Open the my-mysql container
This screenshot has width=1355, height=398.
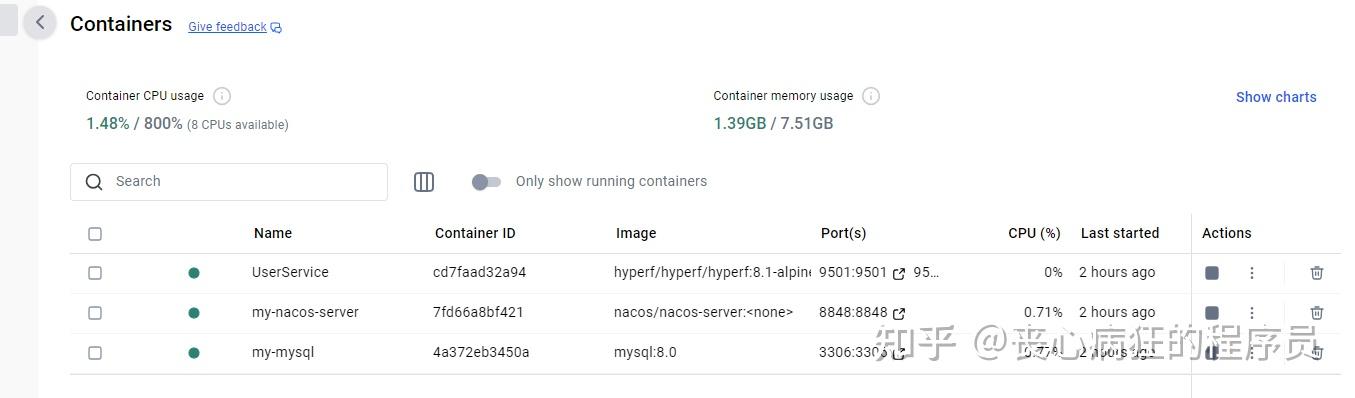(283, 352)
